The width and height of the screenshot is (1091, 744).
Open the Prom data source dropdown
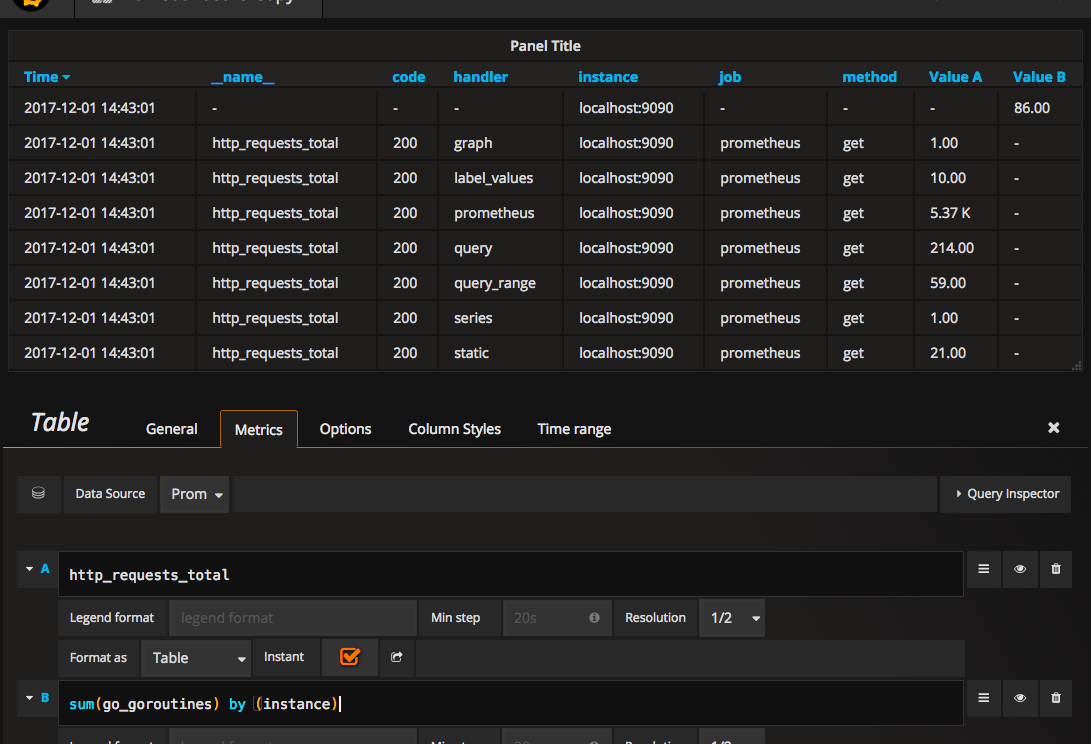[x=195, y=494]
